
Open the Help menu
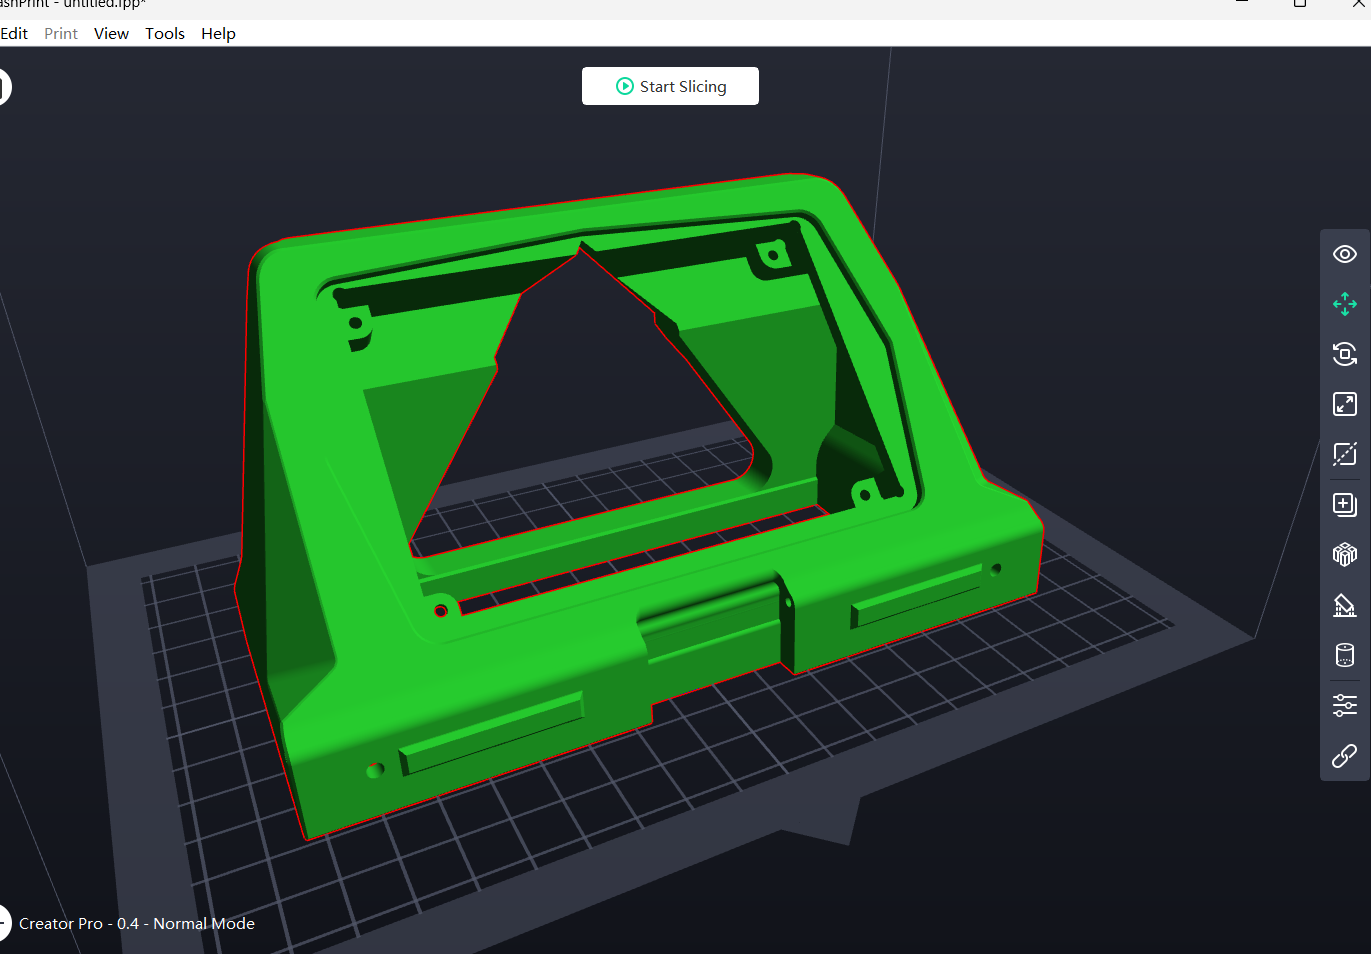click(218, 33)
